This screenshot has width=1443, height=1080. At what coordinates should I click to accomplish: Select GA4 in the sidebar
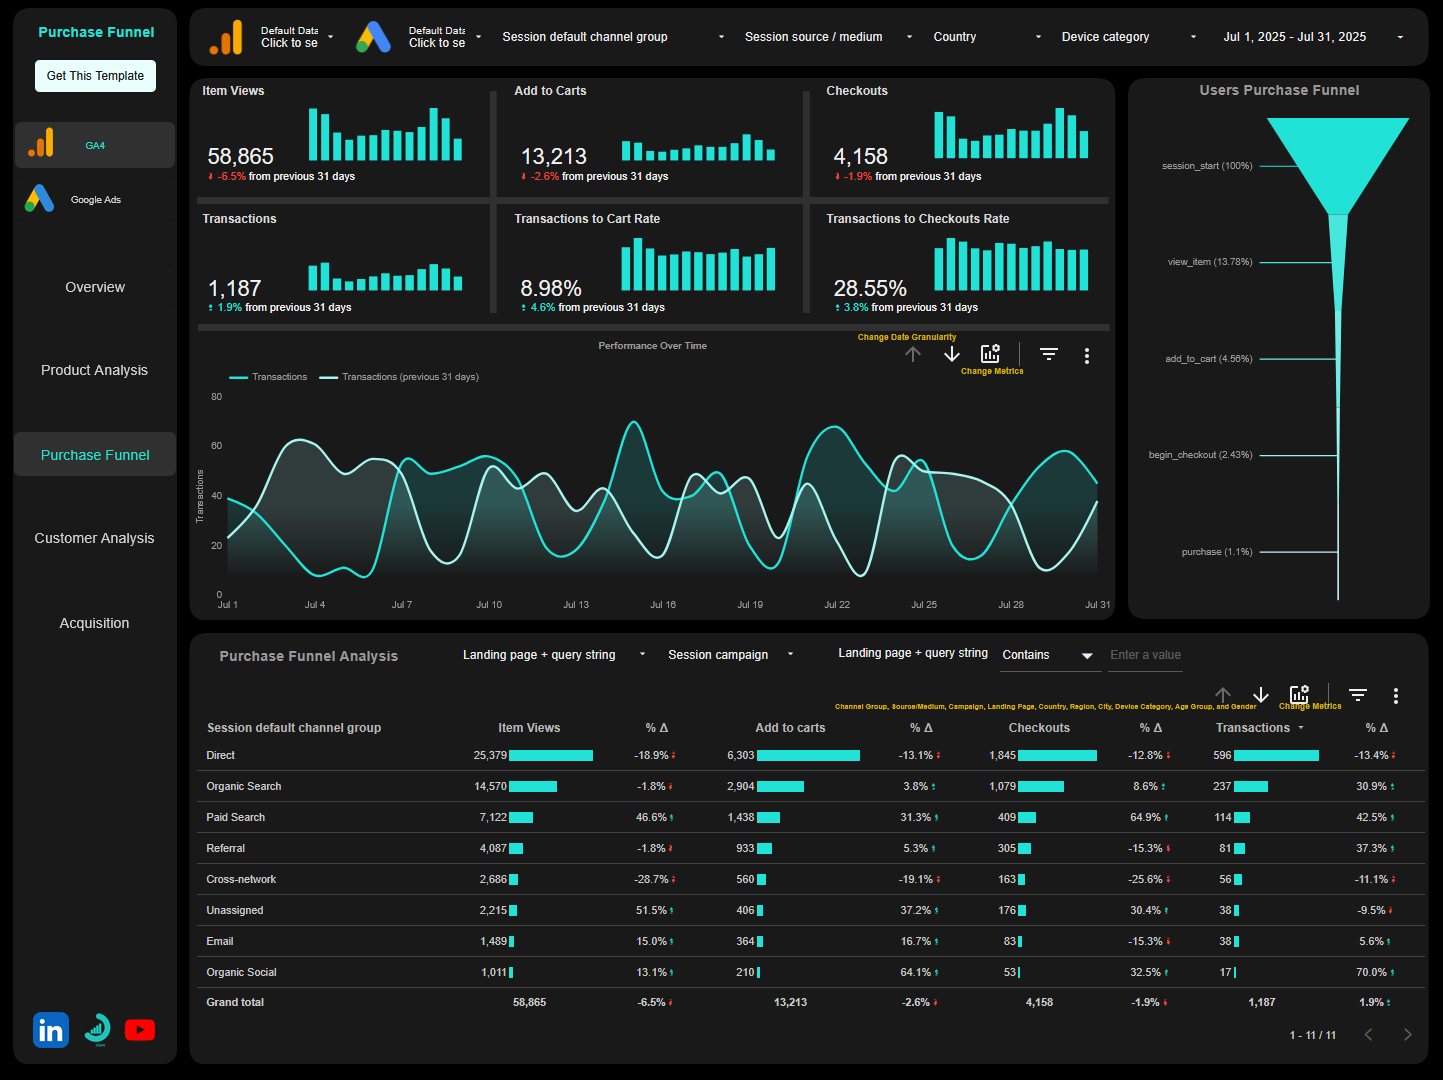click(94, 144)
